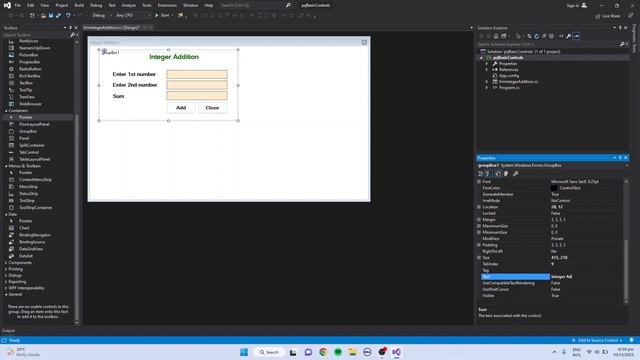Click the Toolbox search magnifier icon
The width and height of the screenshot is (640, 360).
[x=72, y=35]
